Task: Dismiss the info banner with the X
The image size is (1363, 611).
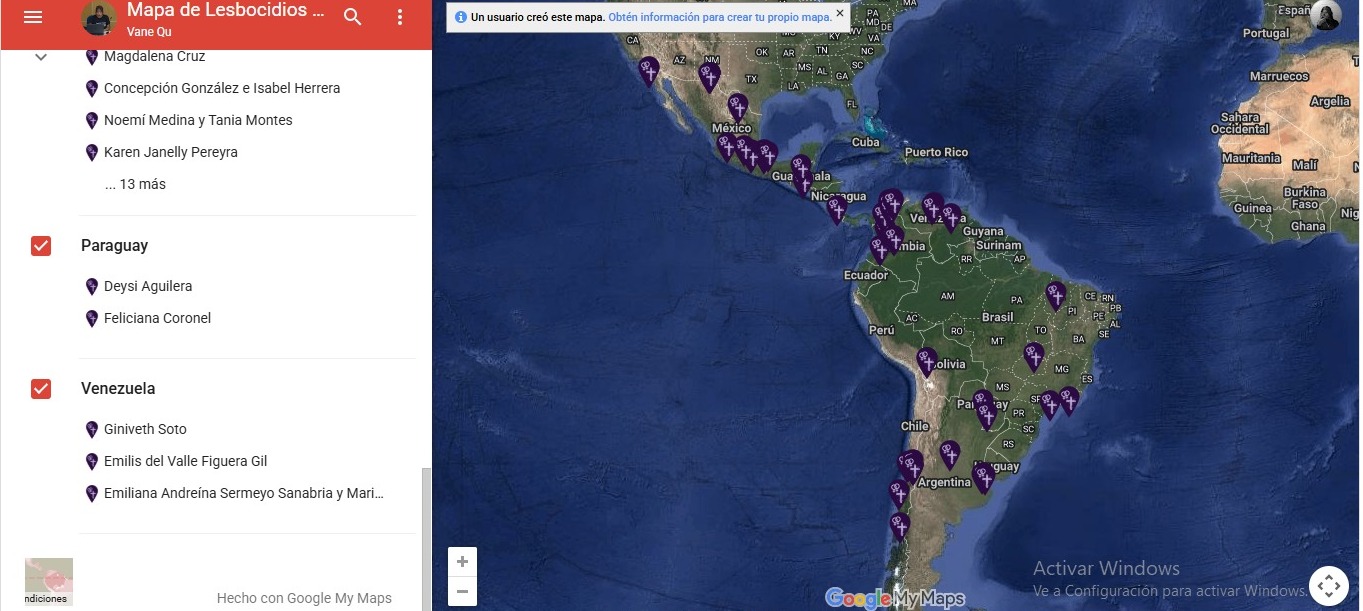Action: [840, 14]
